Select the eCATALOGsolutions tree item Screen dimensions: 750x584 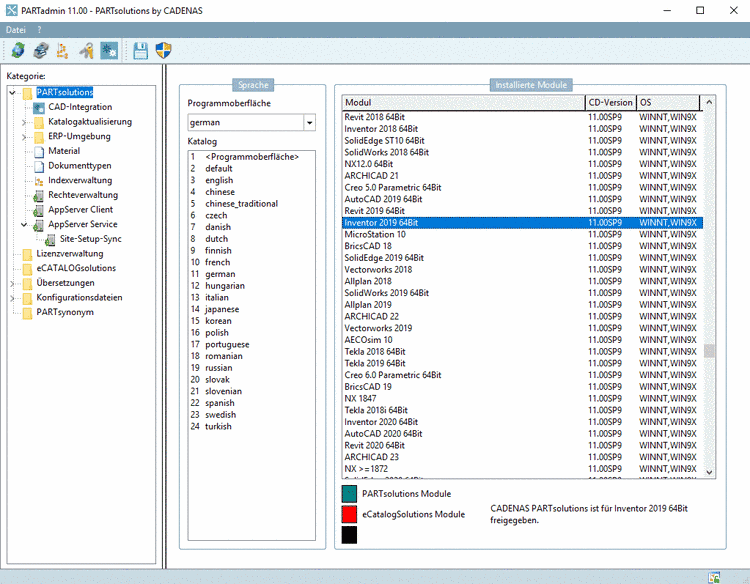(x=76, y=268)
